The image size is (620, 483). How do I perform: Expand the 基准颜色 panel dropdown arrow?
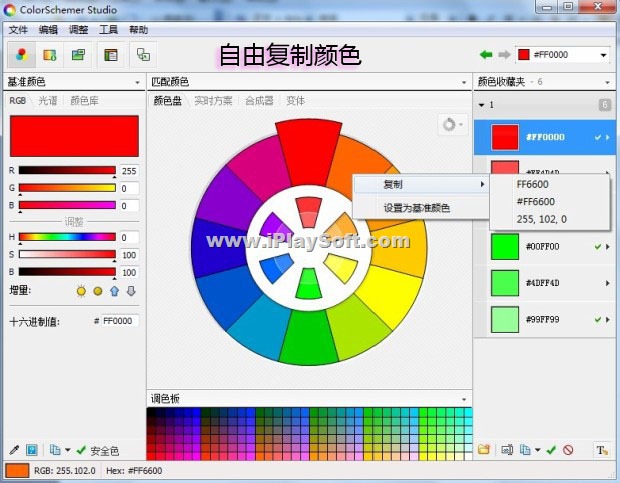click(137, 83)
